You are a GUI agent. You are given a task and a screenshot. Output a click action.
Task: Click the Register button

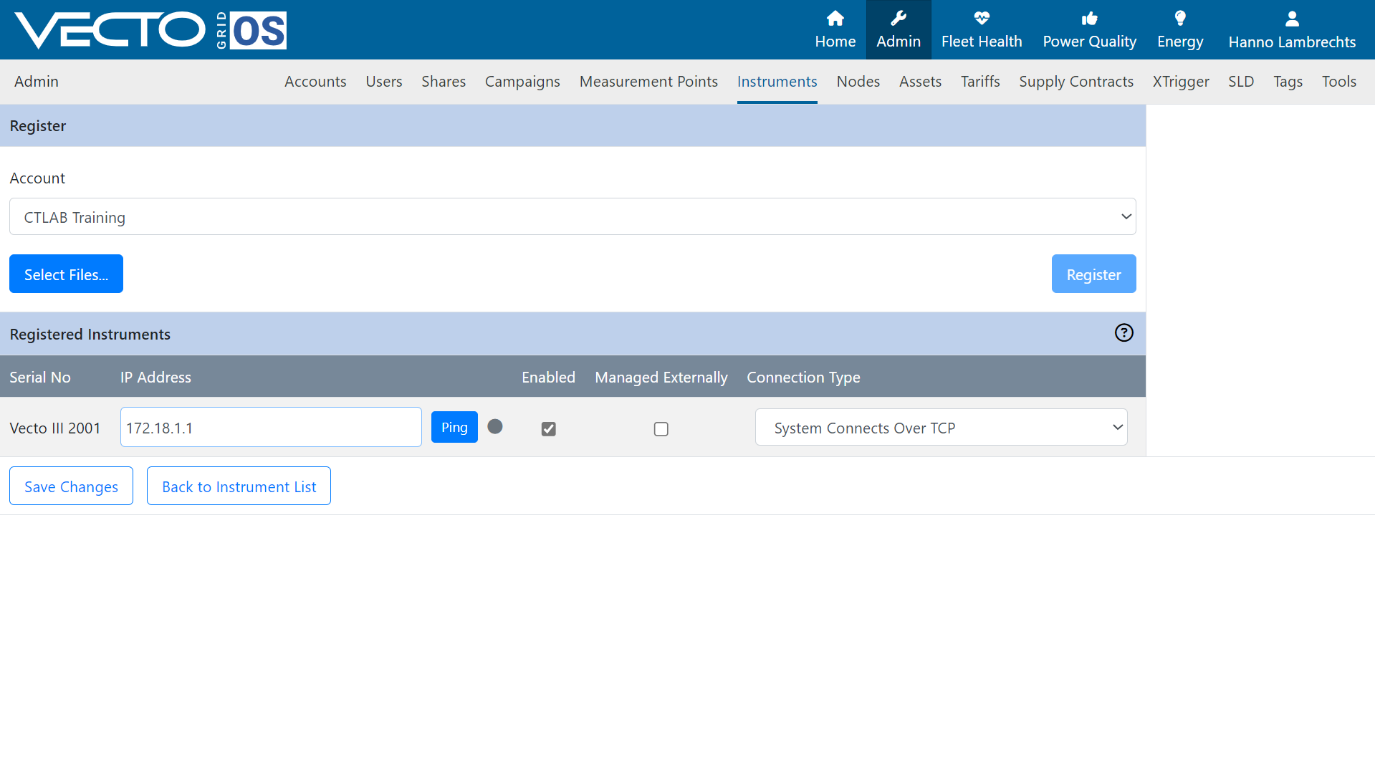pos(1094,274)
